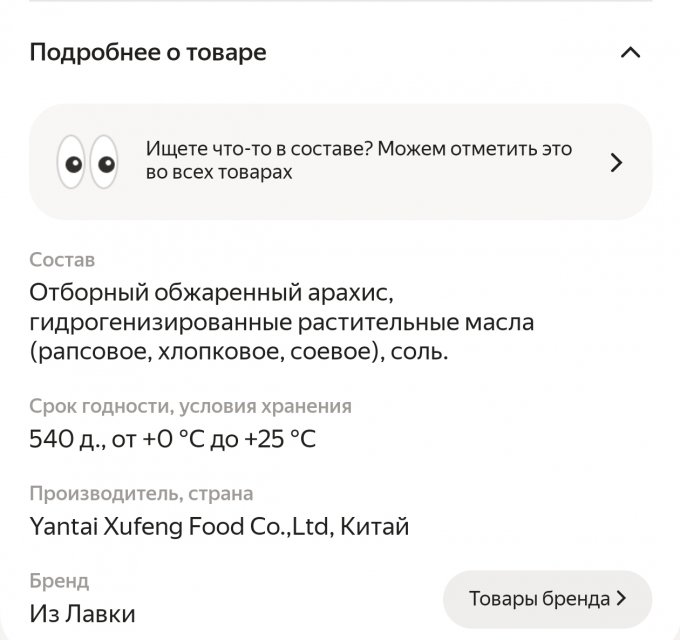Click the googly eyes icon
Viewport: 680px width, 640px height.
(x=88, y=162)
